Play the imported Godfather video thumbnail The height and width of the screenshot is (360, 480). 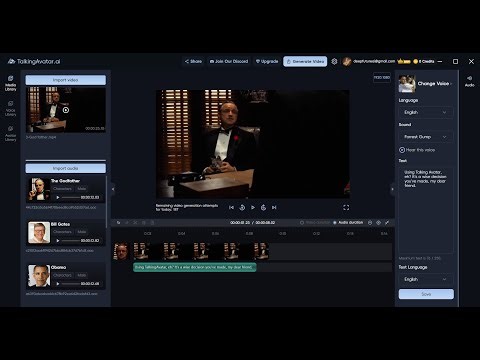pyautogui.click(x=66, y=110)
